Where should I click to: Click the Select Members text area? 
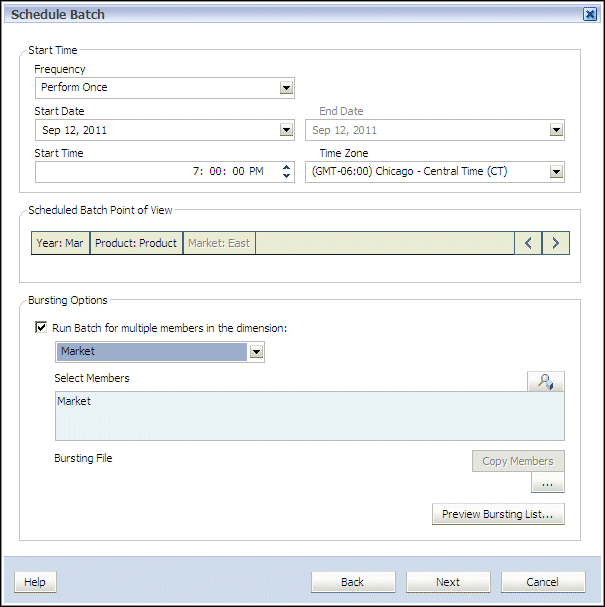point(309,416)
